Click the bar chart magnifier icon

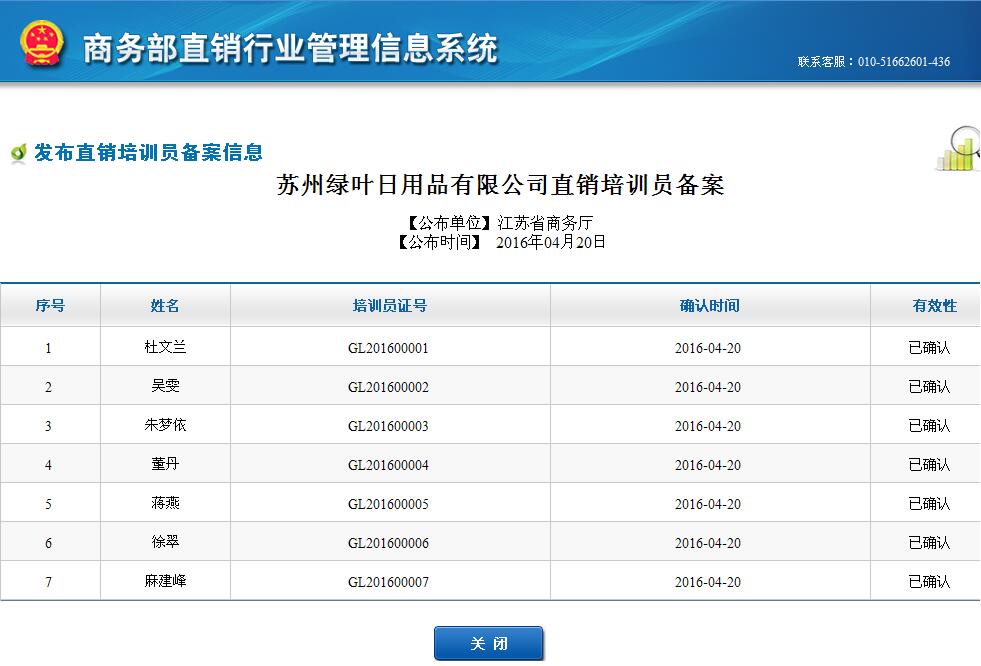[958, 150]
